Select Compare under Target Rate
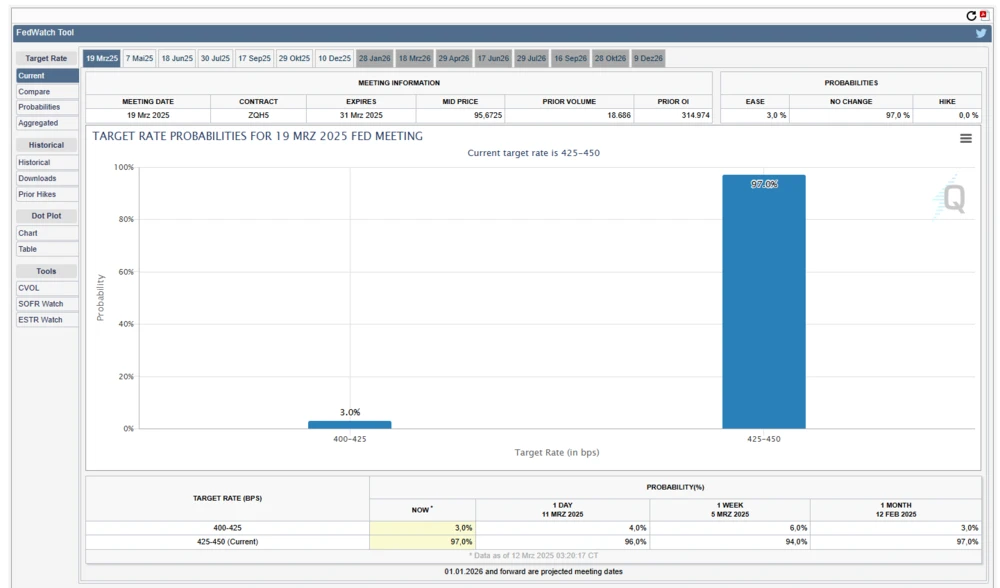 point(45,91)
